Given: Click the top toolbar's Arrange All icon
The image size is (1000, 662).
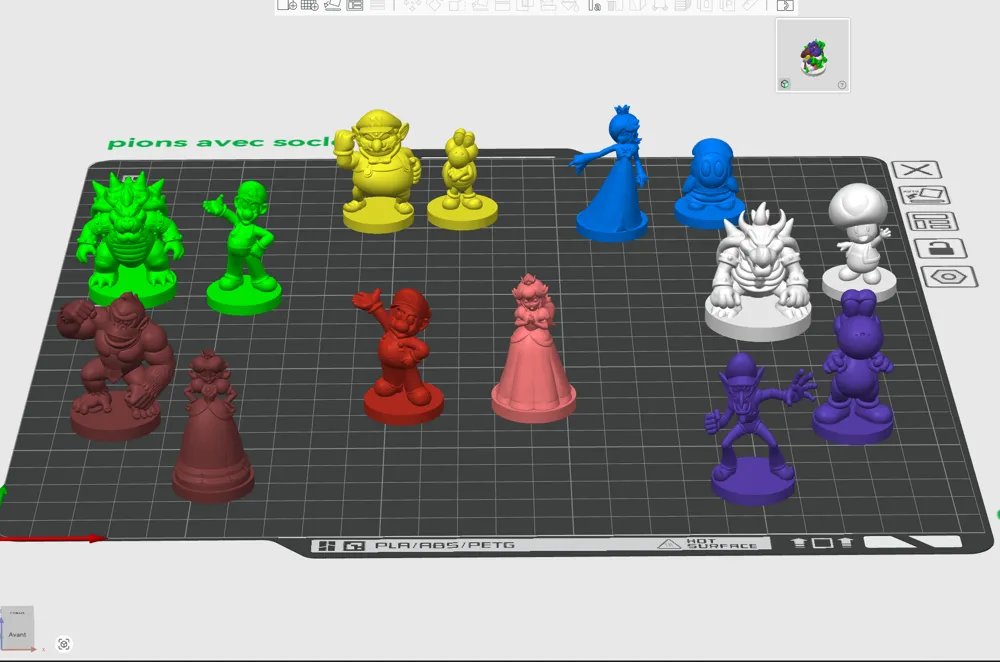Looking at the screenshot, I should 355,5.
